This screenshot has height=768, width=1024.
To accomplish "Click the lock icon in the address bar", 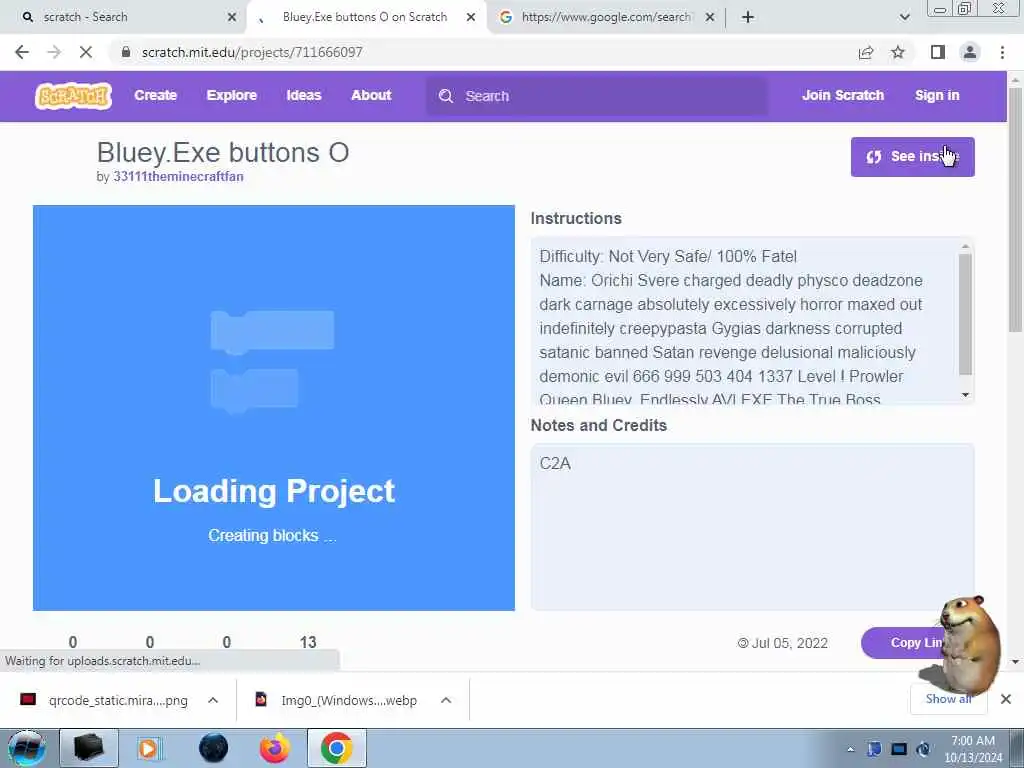I will pyautogui.click(x=126, y=52).
